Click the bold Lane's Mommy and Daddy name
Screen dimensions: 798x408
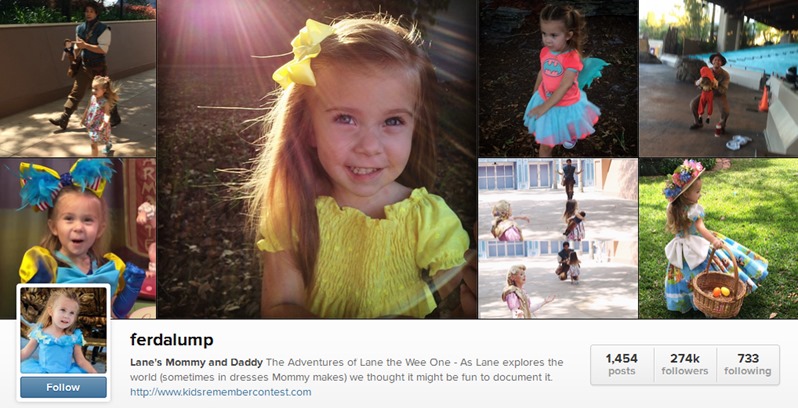[196, 363]
